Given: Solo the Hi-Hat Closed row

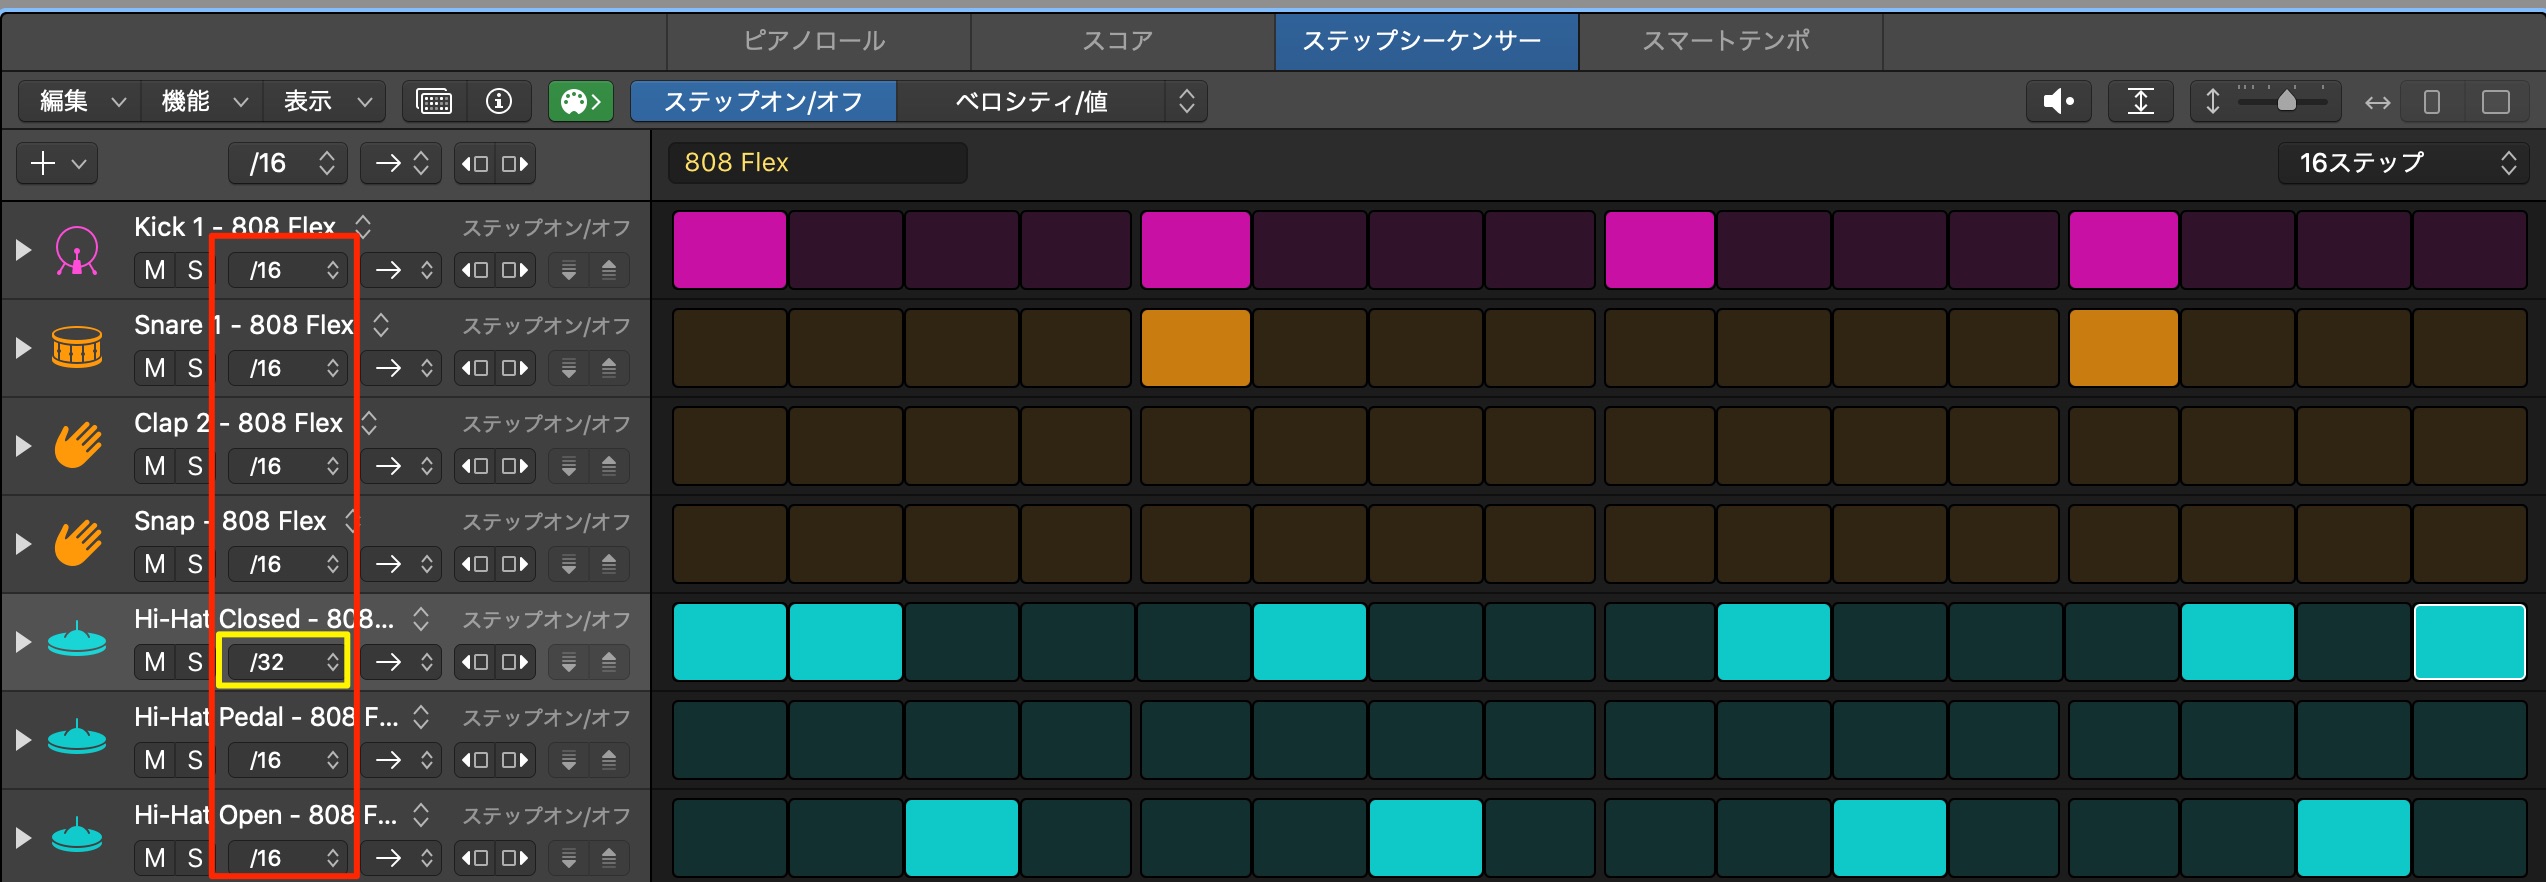Looking at the screenshot, I should click(195, 662).
